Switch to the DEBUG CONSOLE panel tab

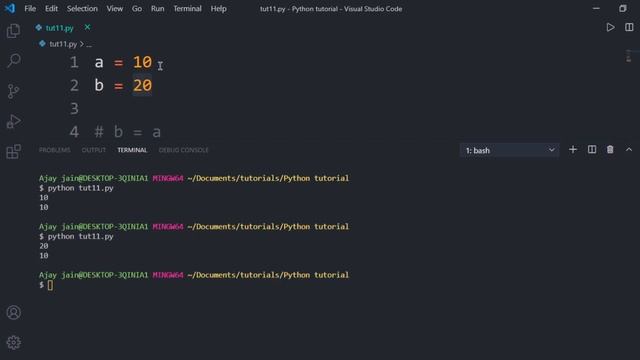pyautogui.click(x=183, y=150)
